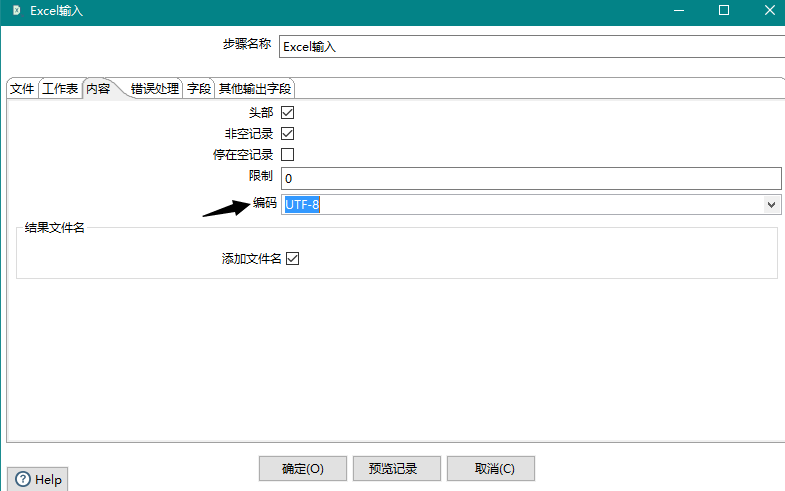Switch to the 其他输出字段 tab
785x491 pixels.
click(x=255, y=89)
